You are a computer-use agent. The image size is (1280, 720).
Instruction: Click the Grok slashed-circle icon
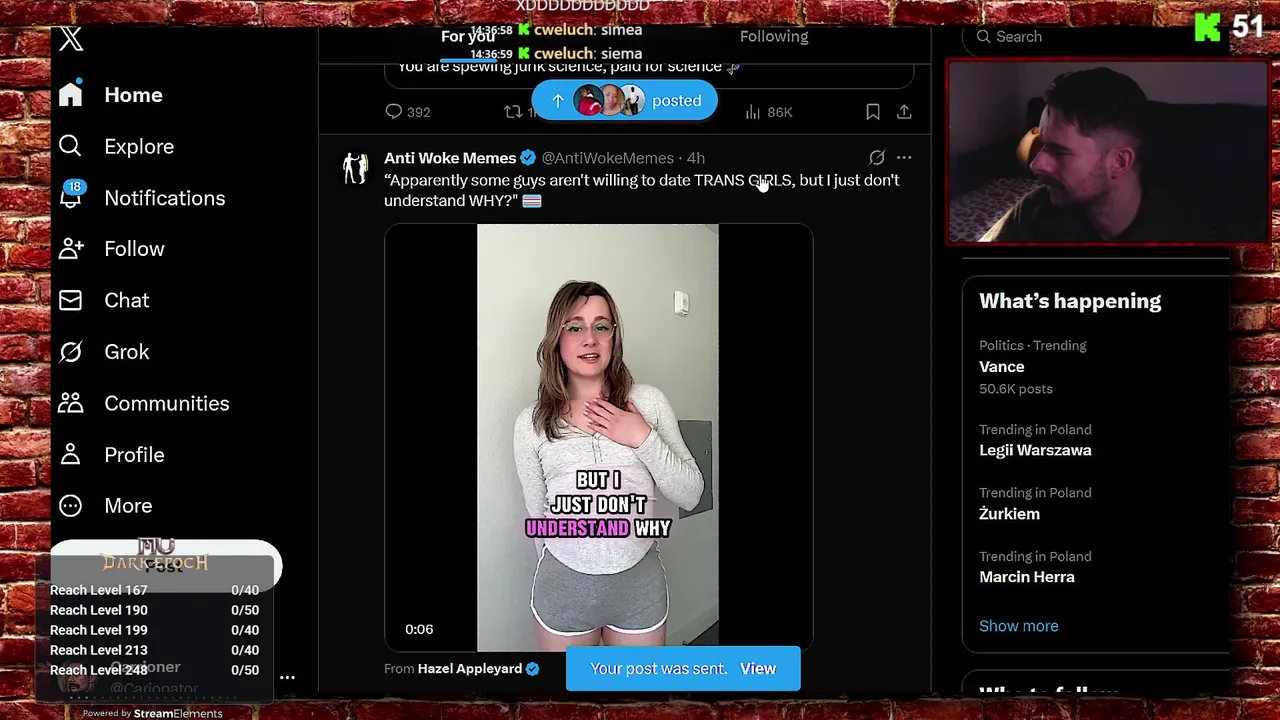(x=70, y=352)
